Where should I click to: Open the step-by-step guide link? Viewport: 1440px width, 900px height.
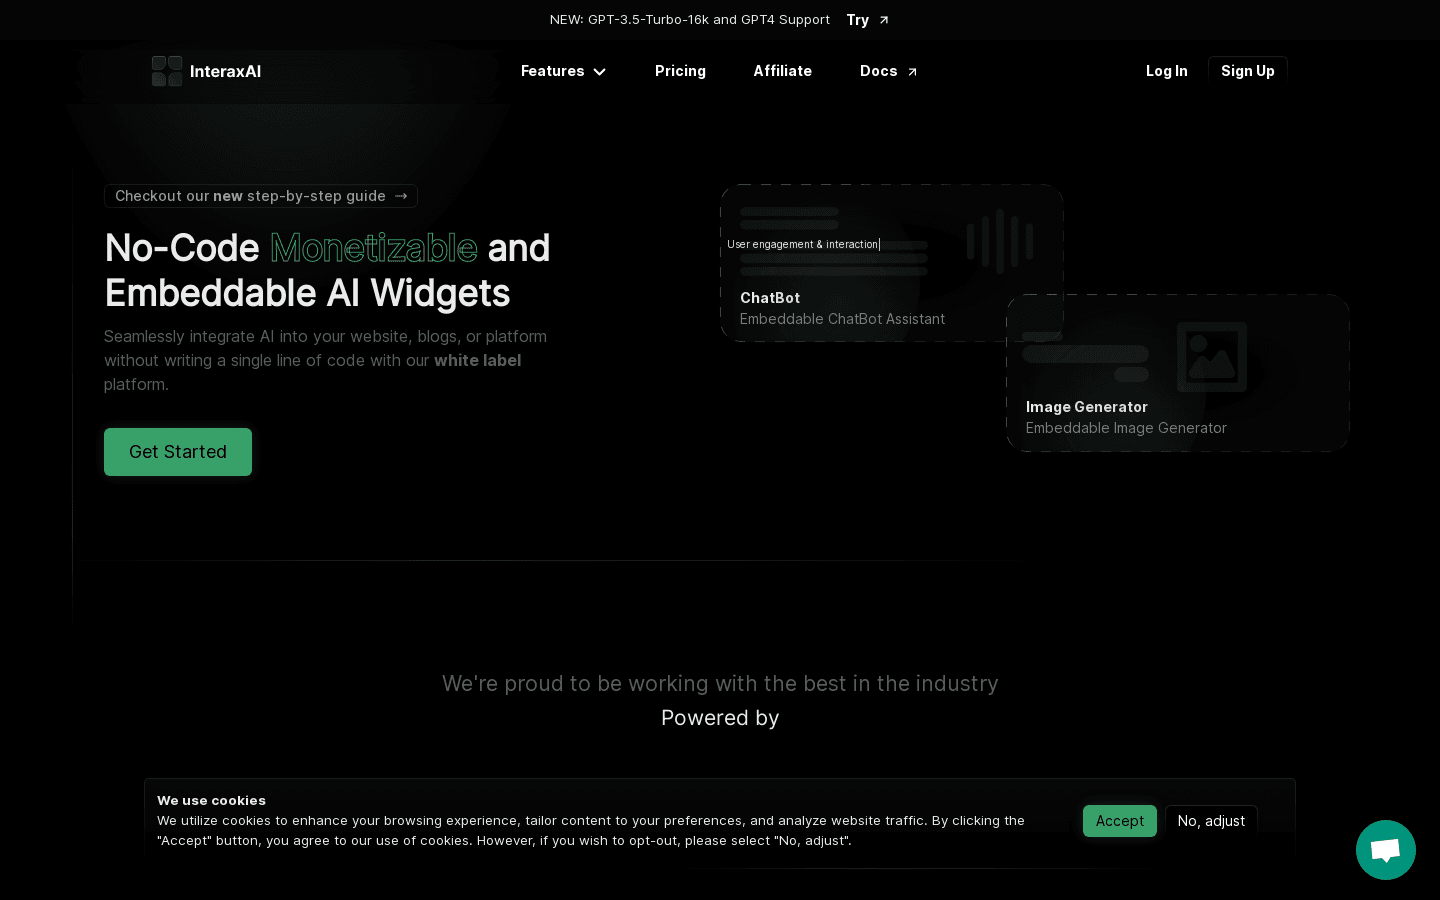250,196
